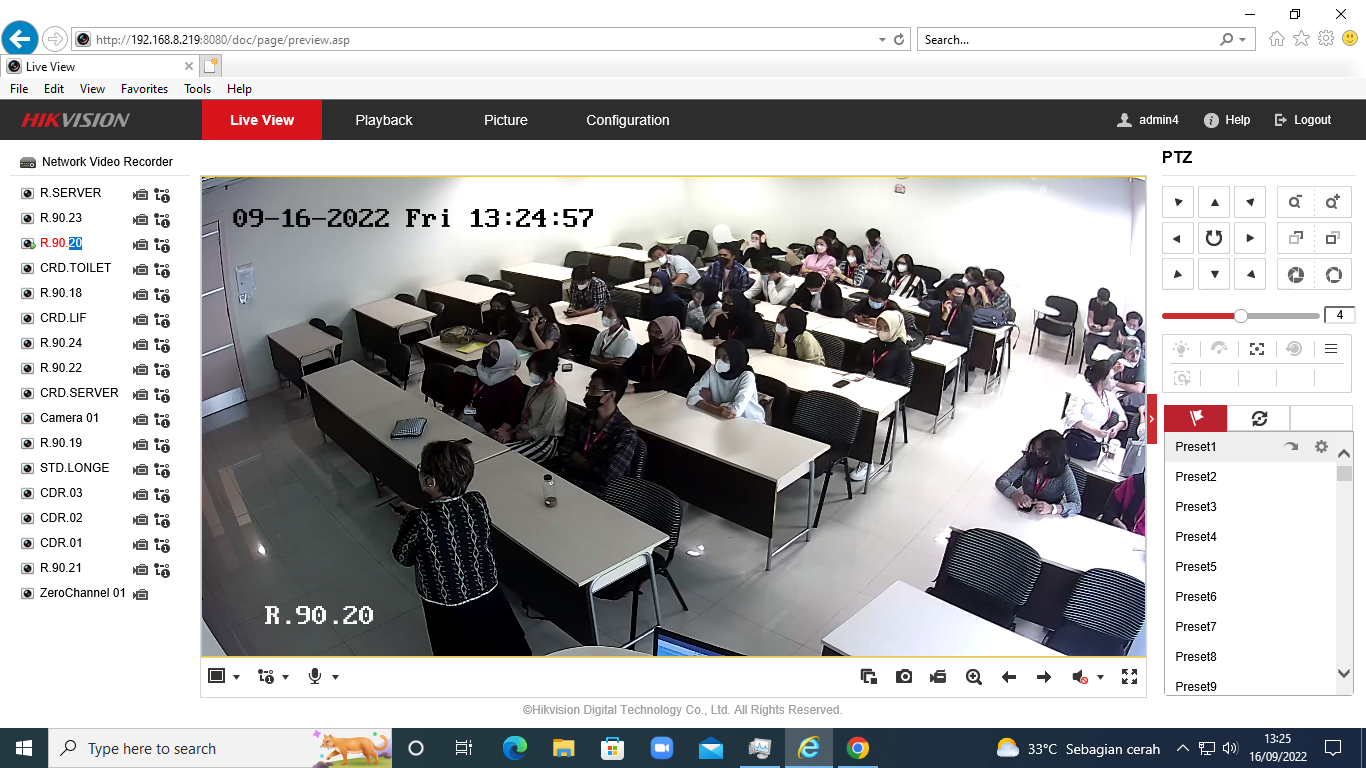
Task: Switch to the PTZ Patrol tab
Action: (x=1258, y=418)
